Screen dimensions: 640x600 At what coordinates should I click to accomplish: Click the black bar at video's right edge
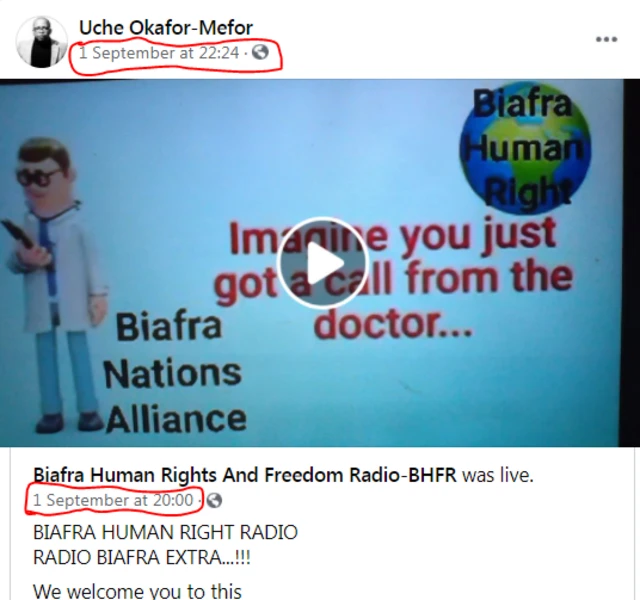tap(631, 262)
